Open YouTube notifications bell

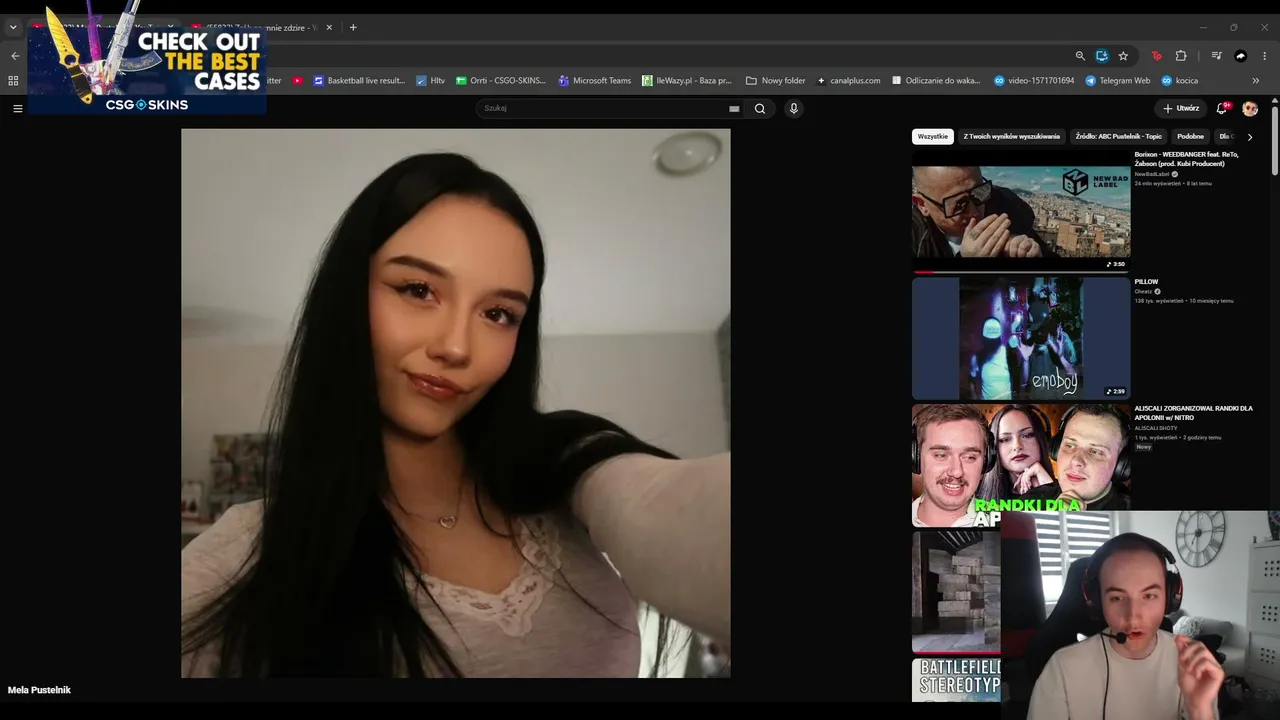pyautogui.click(x=1222, y=108)
